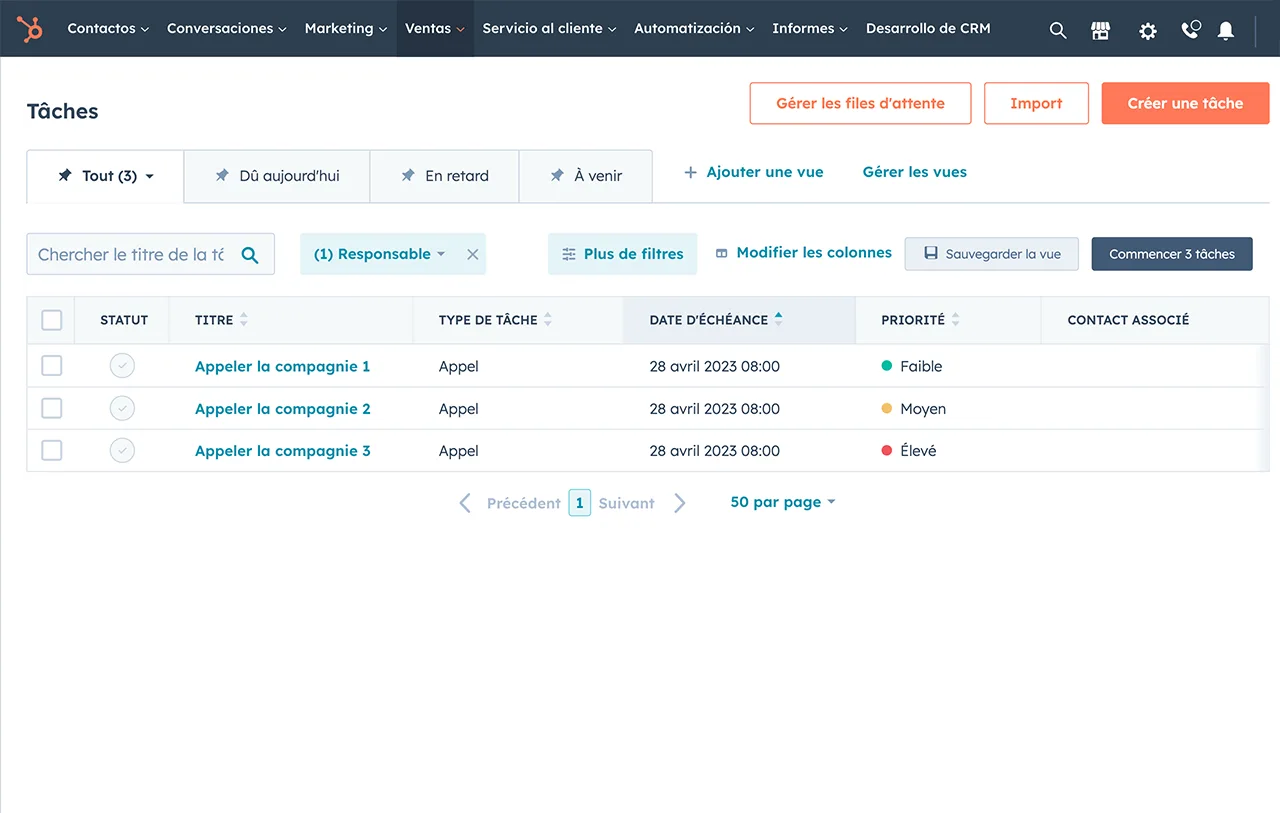Open search with the magnifying glass icon

[x=1057, y=30]
